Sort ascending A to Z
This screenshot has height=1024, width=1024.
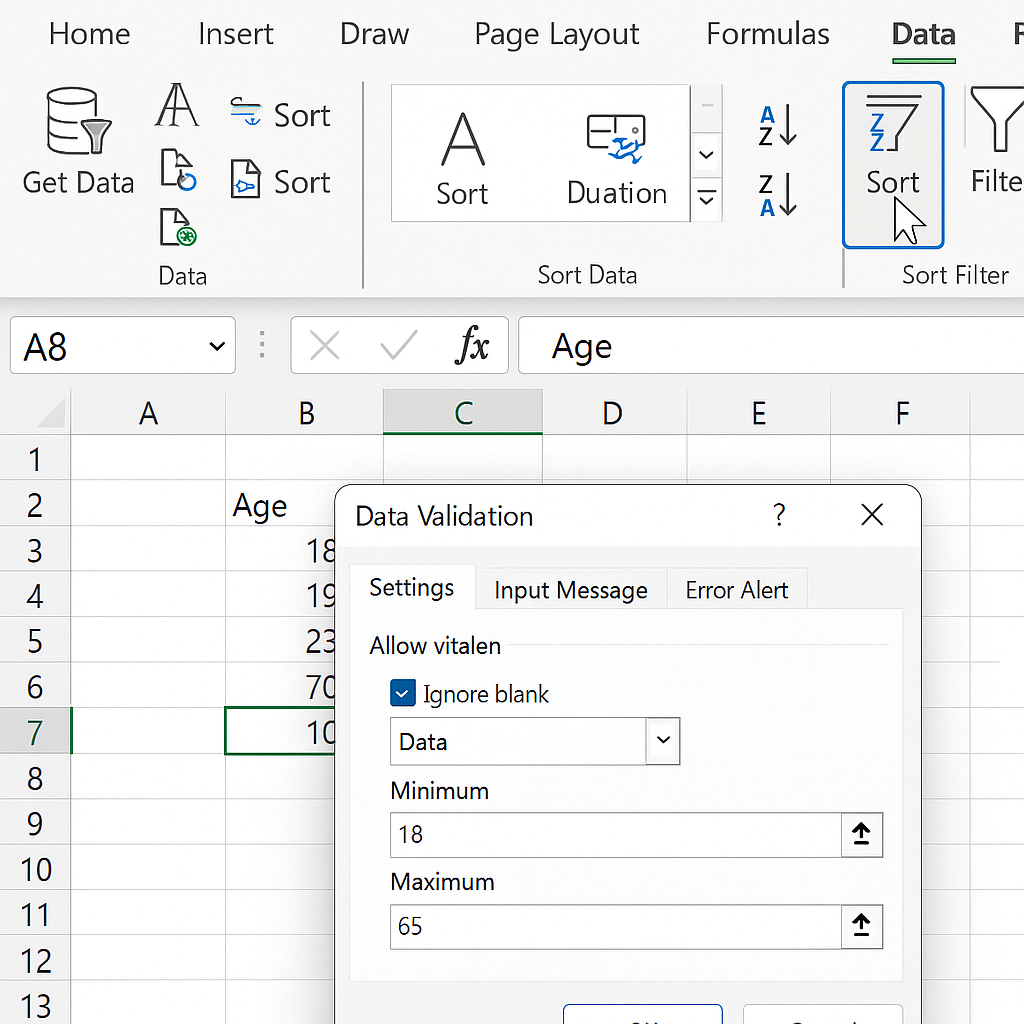click(x=777, y=125)
